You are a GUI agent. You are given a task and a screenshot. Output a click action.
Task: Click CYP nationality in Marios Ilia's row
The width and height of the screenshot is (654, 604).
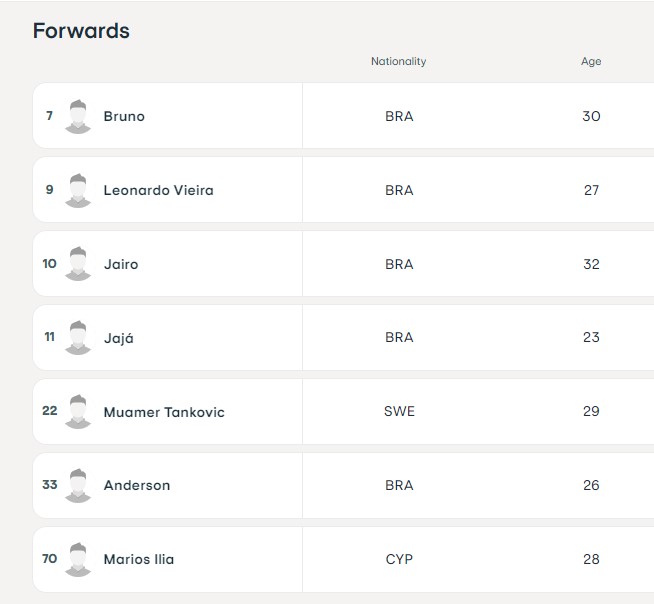(x=399, y=559)
